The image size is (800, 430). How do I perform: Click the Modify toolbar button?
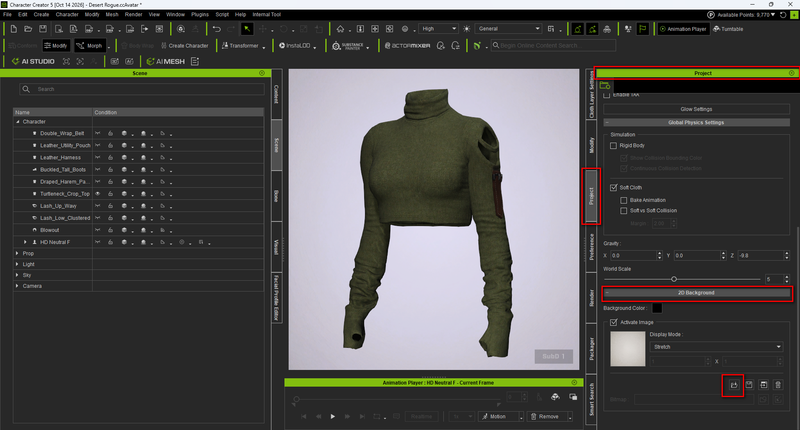(x=56, y=46)
